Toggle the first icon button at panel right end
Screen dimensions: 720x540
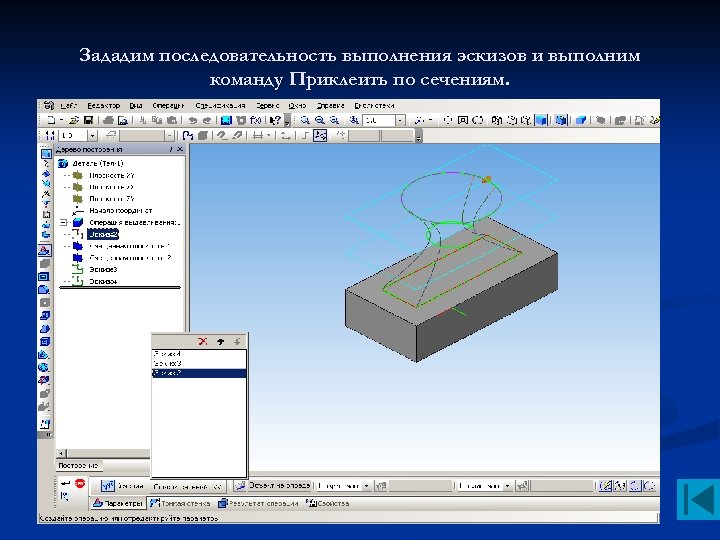(606, 486)
